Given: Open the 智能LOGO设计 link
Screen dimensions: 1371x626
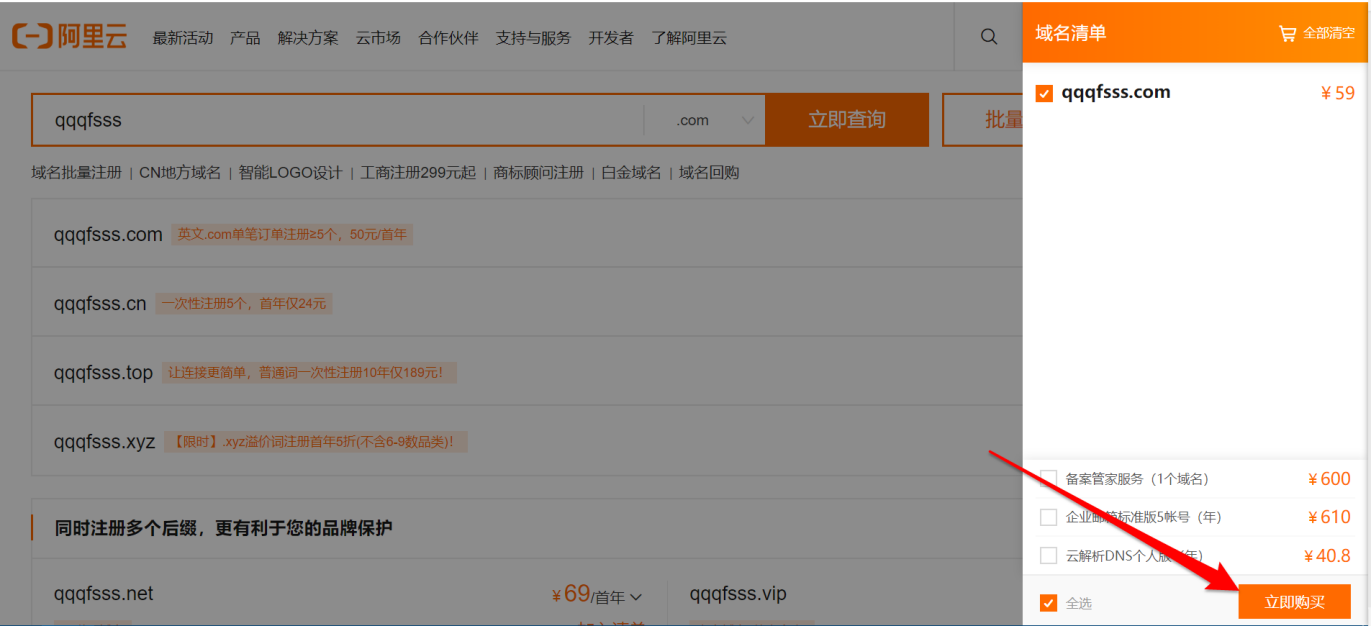Looking at the screenshot, I should pyautogui.click(x=290, y=172).
